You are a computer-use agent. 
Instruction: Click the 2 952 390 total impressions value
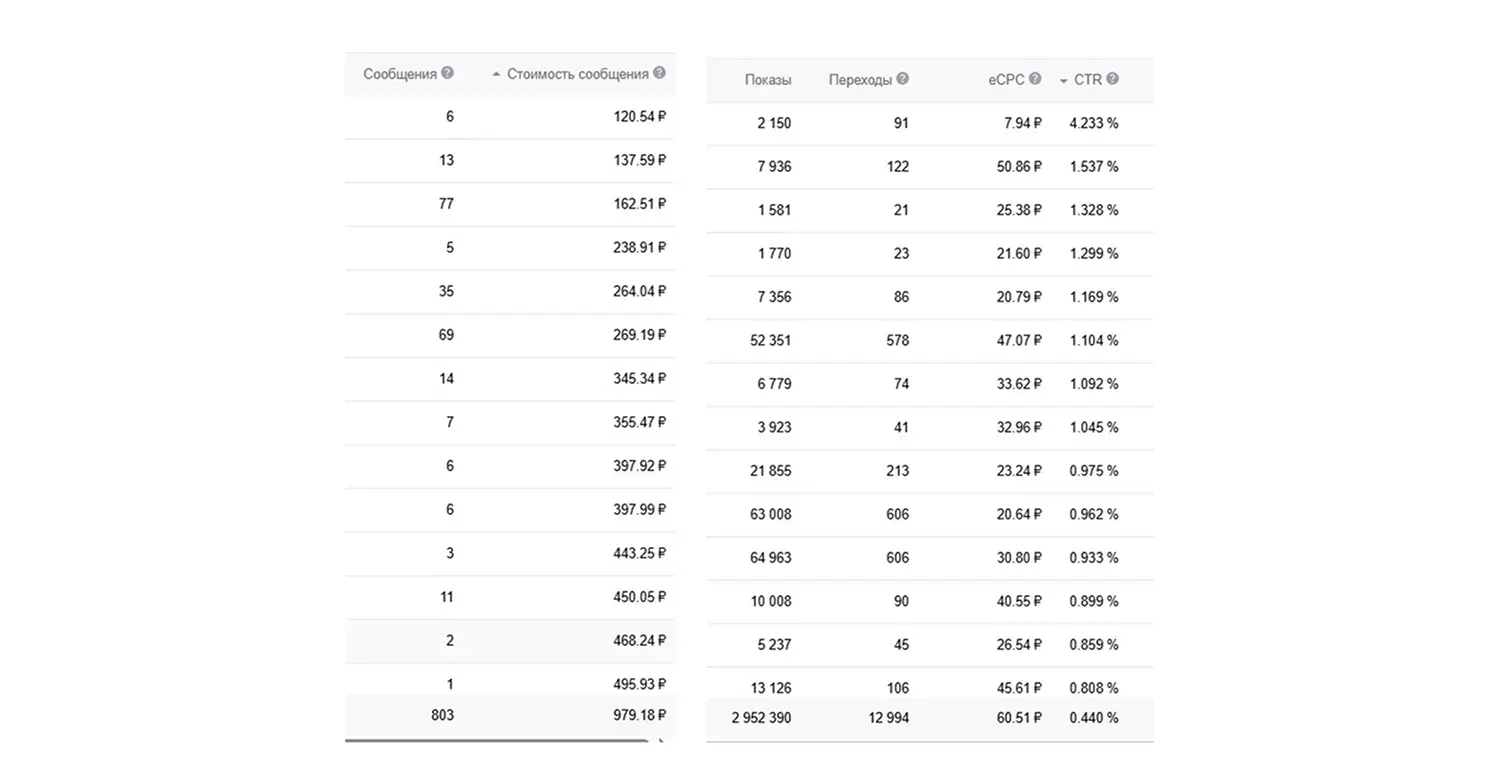point(761,718)
